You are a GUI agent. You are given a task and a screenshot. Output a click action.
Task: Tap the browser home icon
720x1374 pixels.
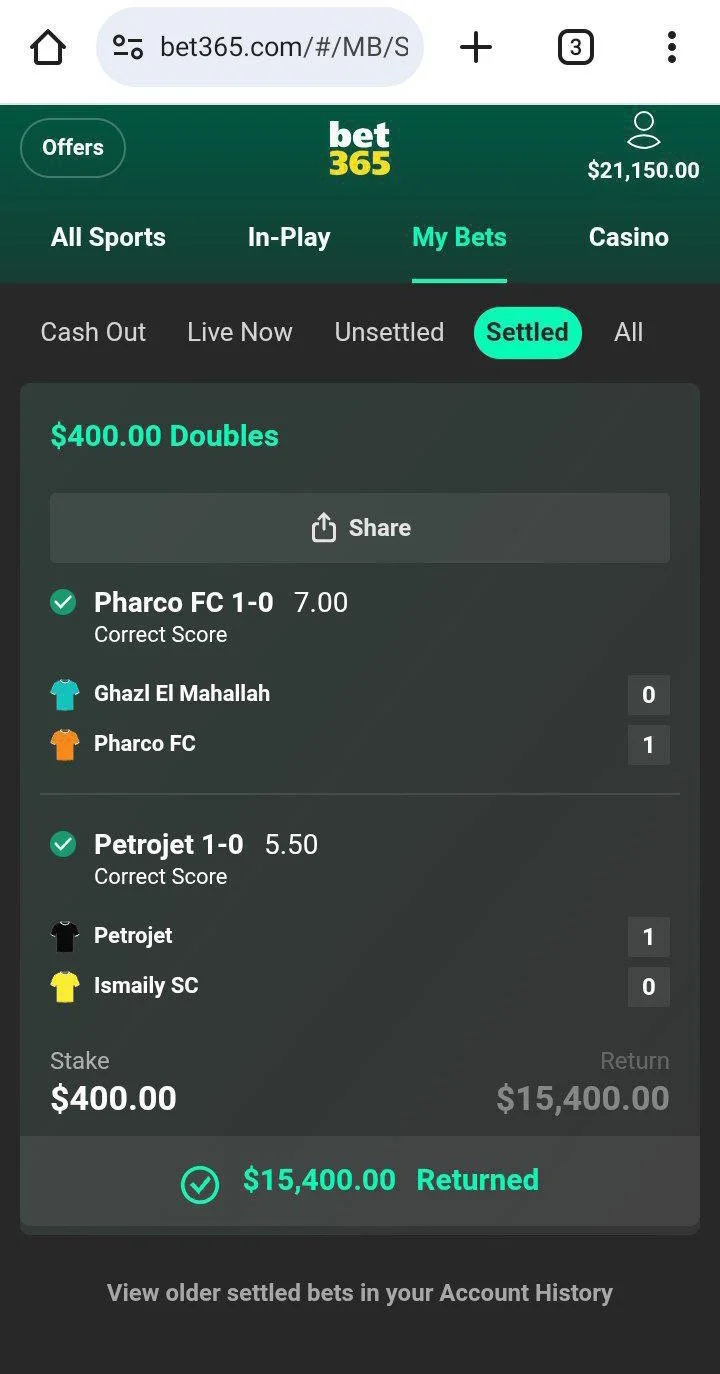click(48, 47)
